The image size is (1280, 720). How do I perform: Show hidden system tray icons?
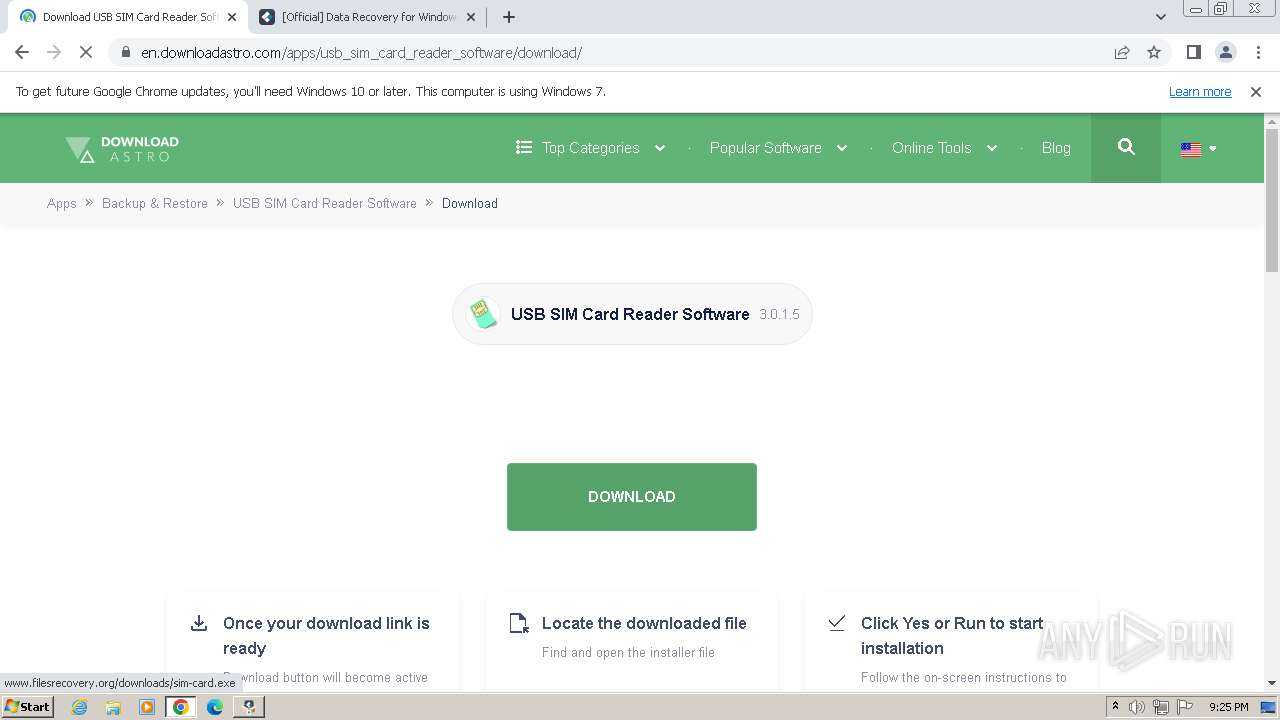1115,707
